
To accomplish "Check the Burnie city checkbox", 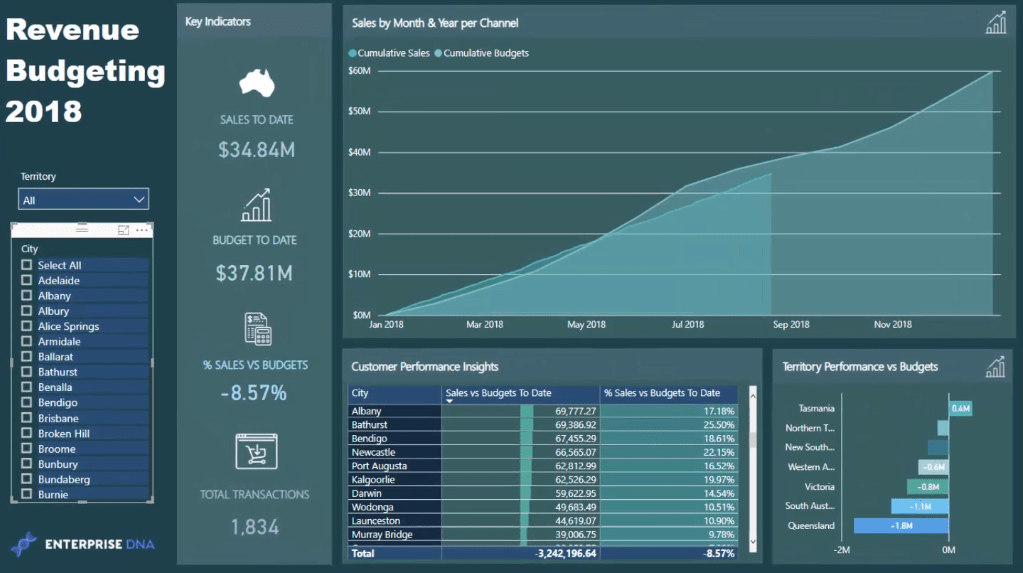I will pyautogui.click(x=27, y=494).
